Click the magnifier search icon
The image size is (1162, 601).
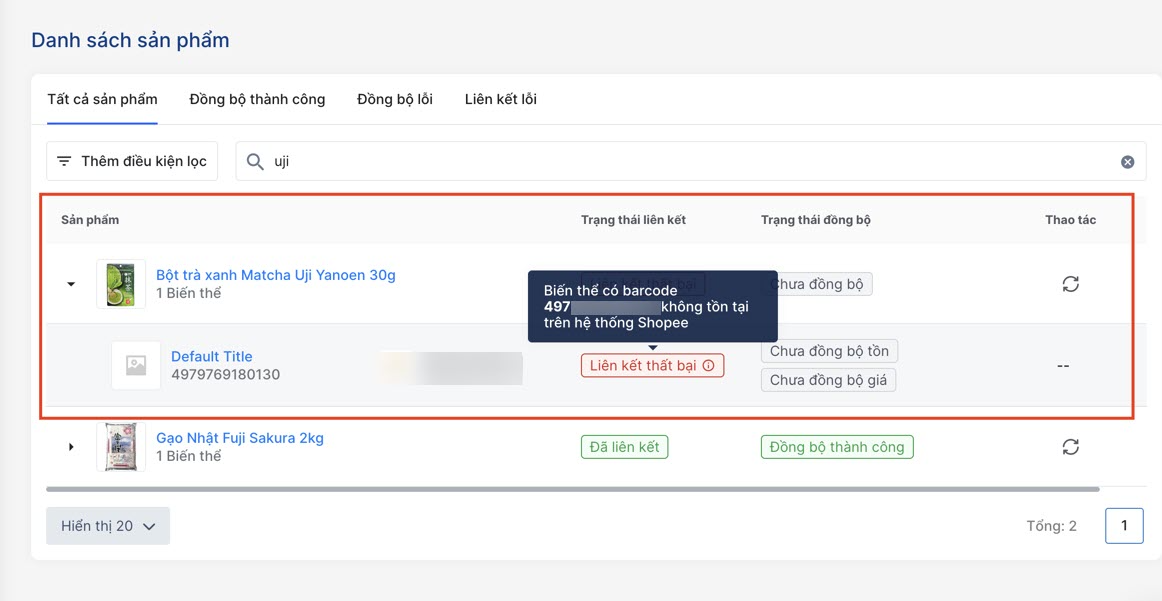coord(255,162)
